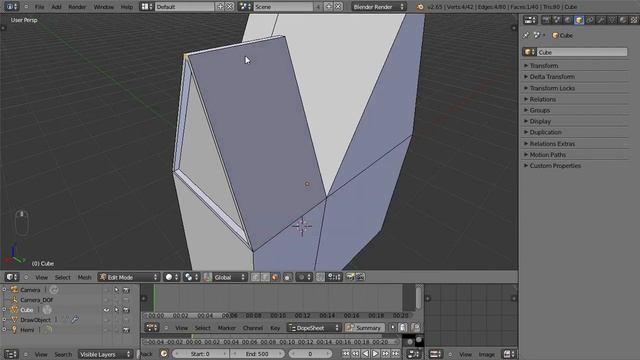This screenshot has width=640, height=360.
Task: Select DrawObject in the outliner
Action: pyautogui.click(x=35, y=320)
